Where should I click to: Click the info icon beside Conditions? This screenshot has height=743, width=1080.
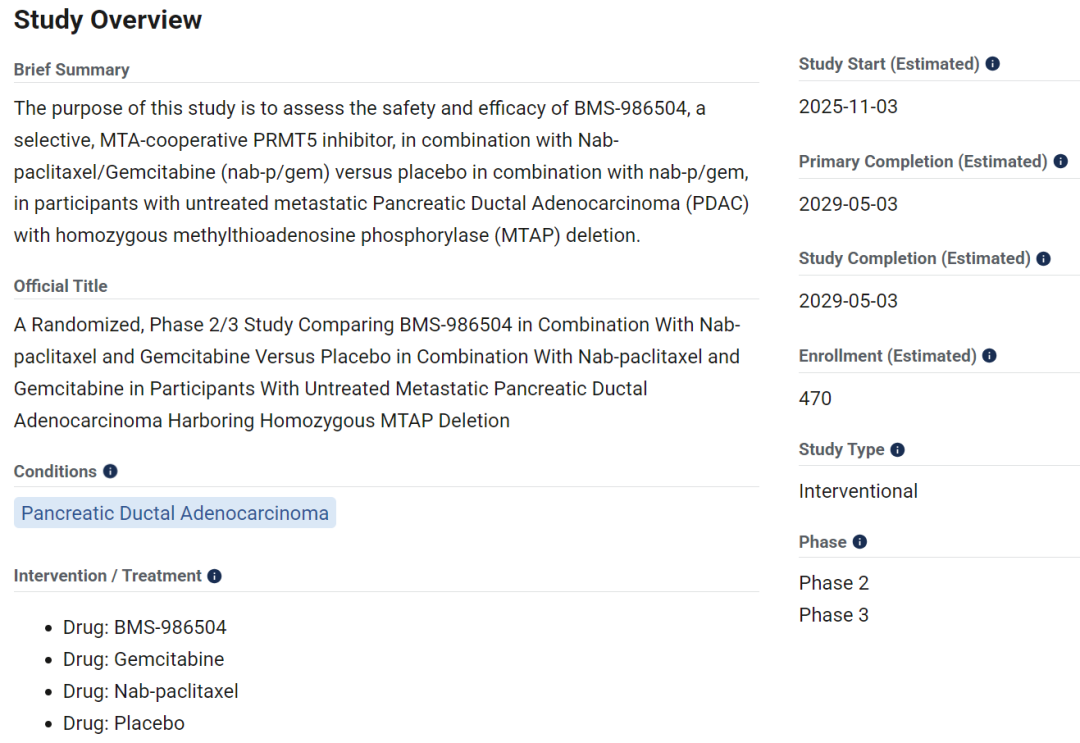pyautogui.click(x=110, y=471)
